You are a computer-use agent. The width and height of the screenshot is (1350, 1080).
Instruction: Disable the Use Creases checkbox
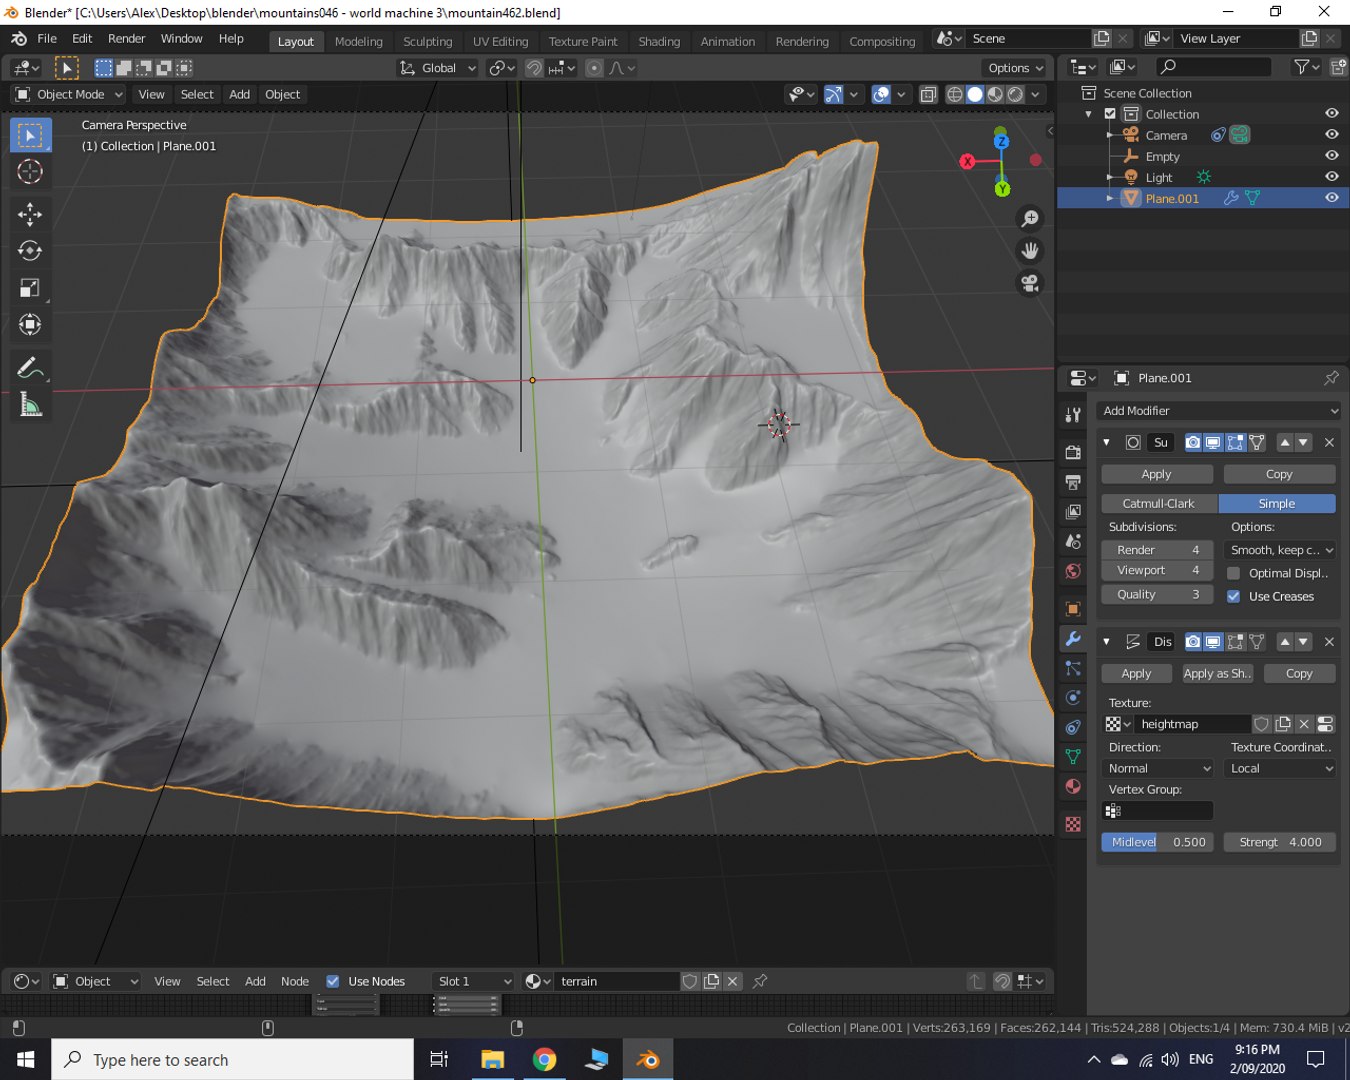(x=1234, y=596)
